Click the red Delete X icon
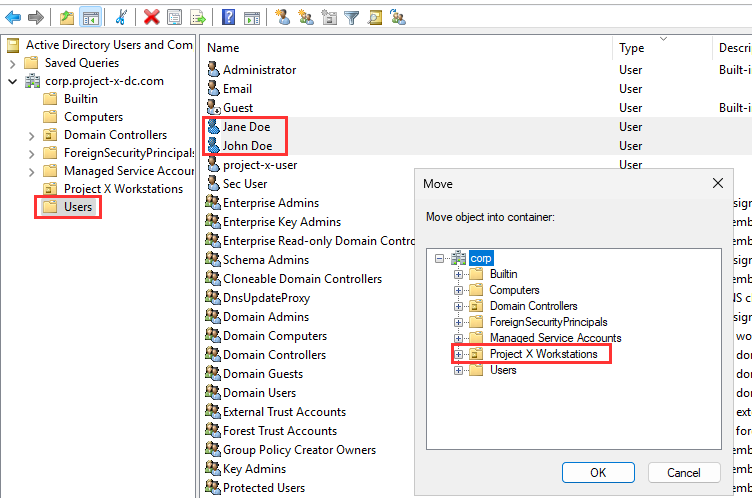Image resolution: width=752 pixels, height=498 pixels. coord(151,17)
